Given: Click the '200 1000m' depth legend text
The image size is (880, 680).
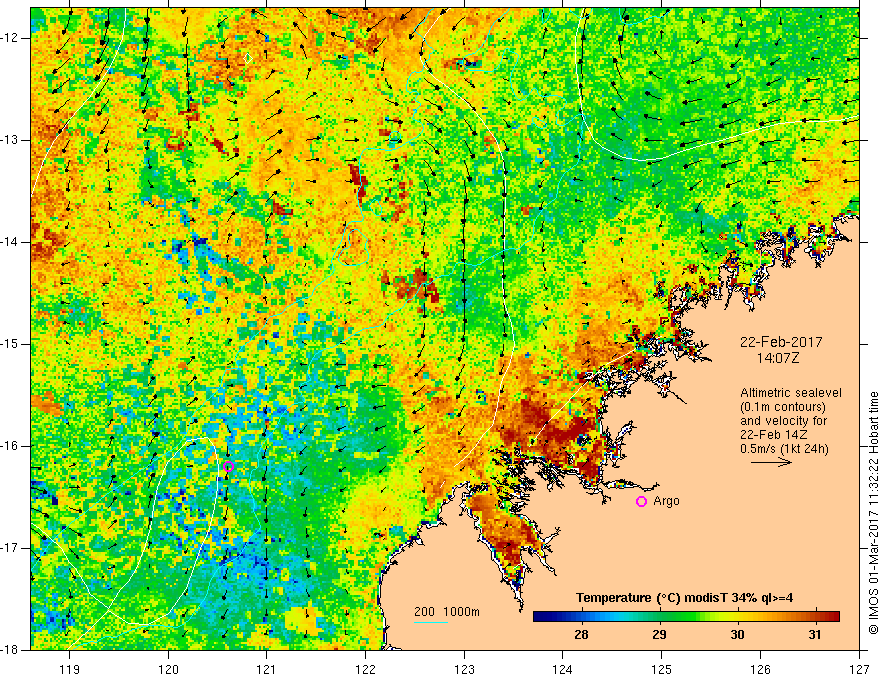Looking at the screenshot, I should 447,612.
